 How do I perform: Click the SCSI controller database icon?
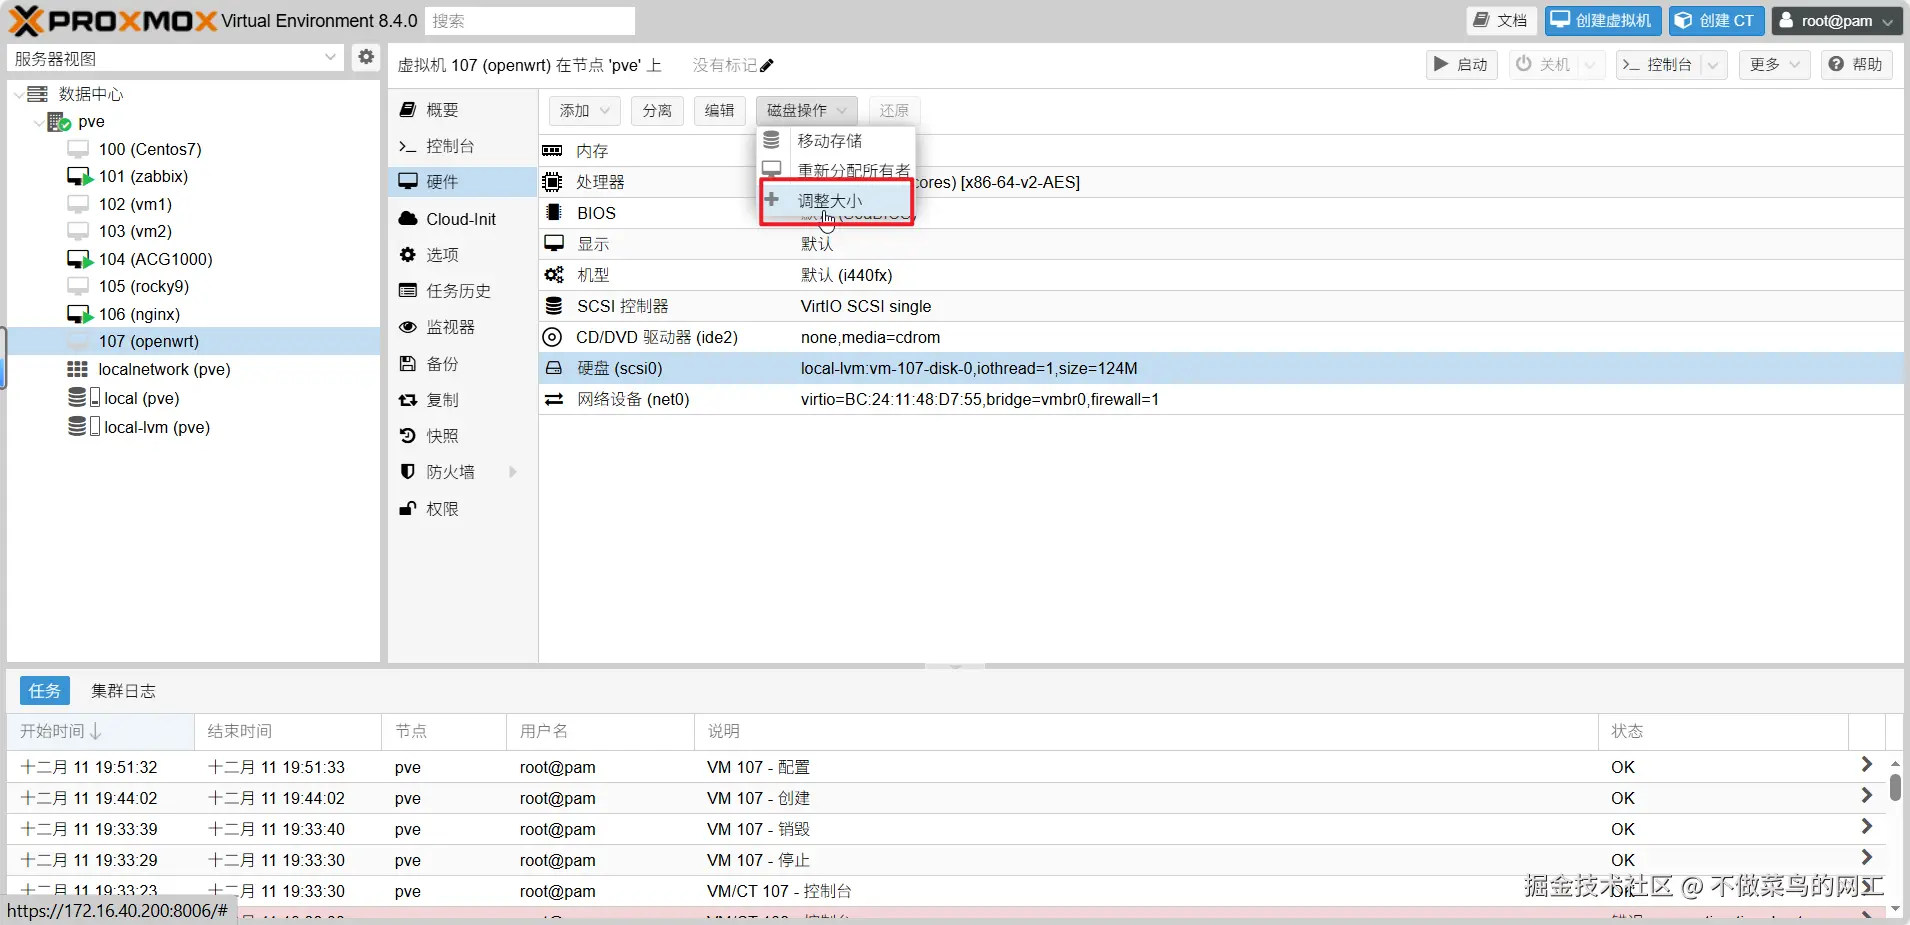(x=554, y=306)
